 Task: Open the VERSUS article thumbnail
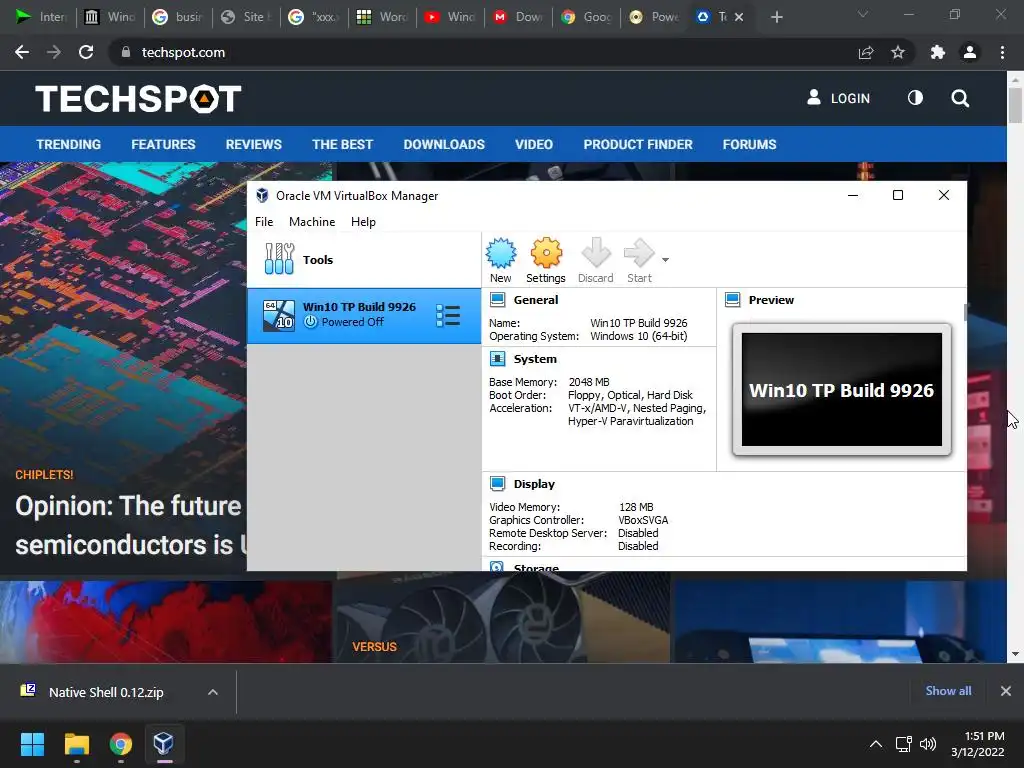503,618
